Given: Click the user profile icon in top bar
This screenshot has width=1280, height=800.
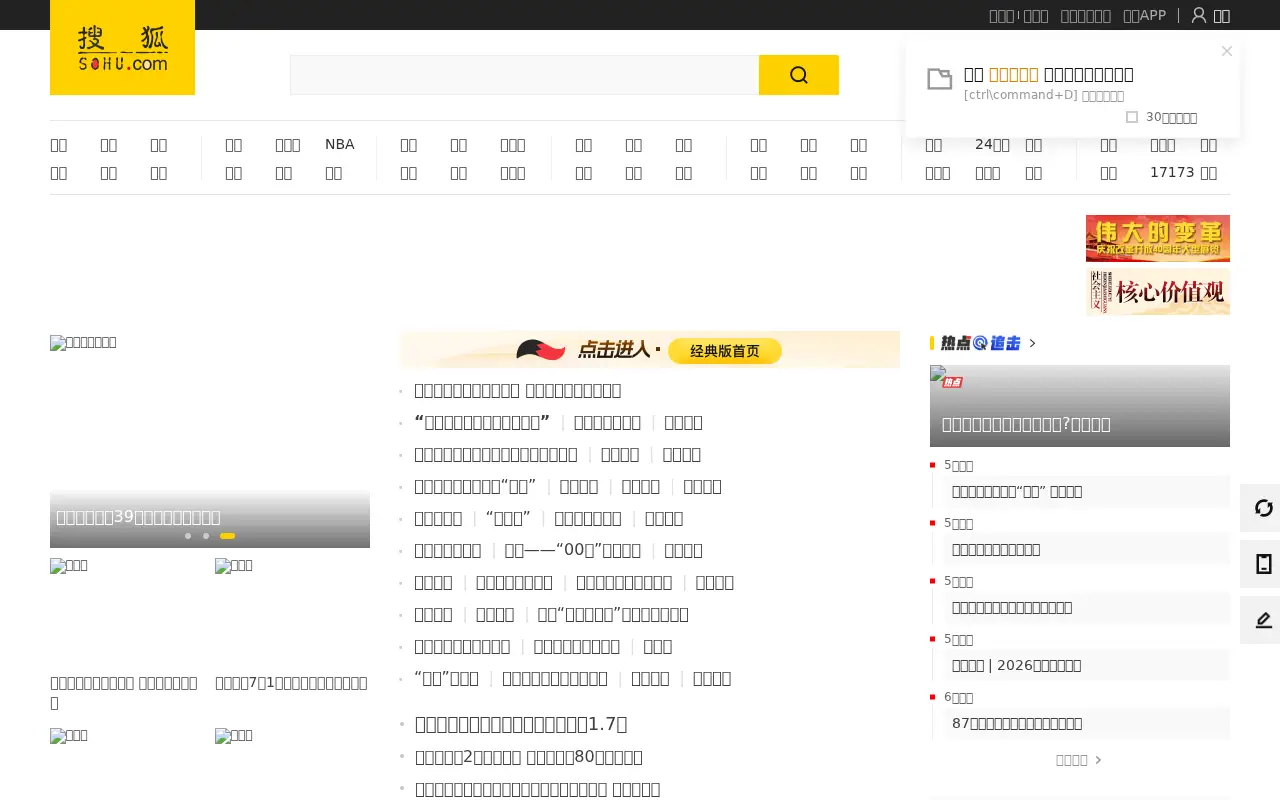Looking at the screenshot, I should (x=1199, y=15).
